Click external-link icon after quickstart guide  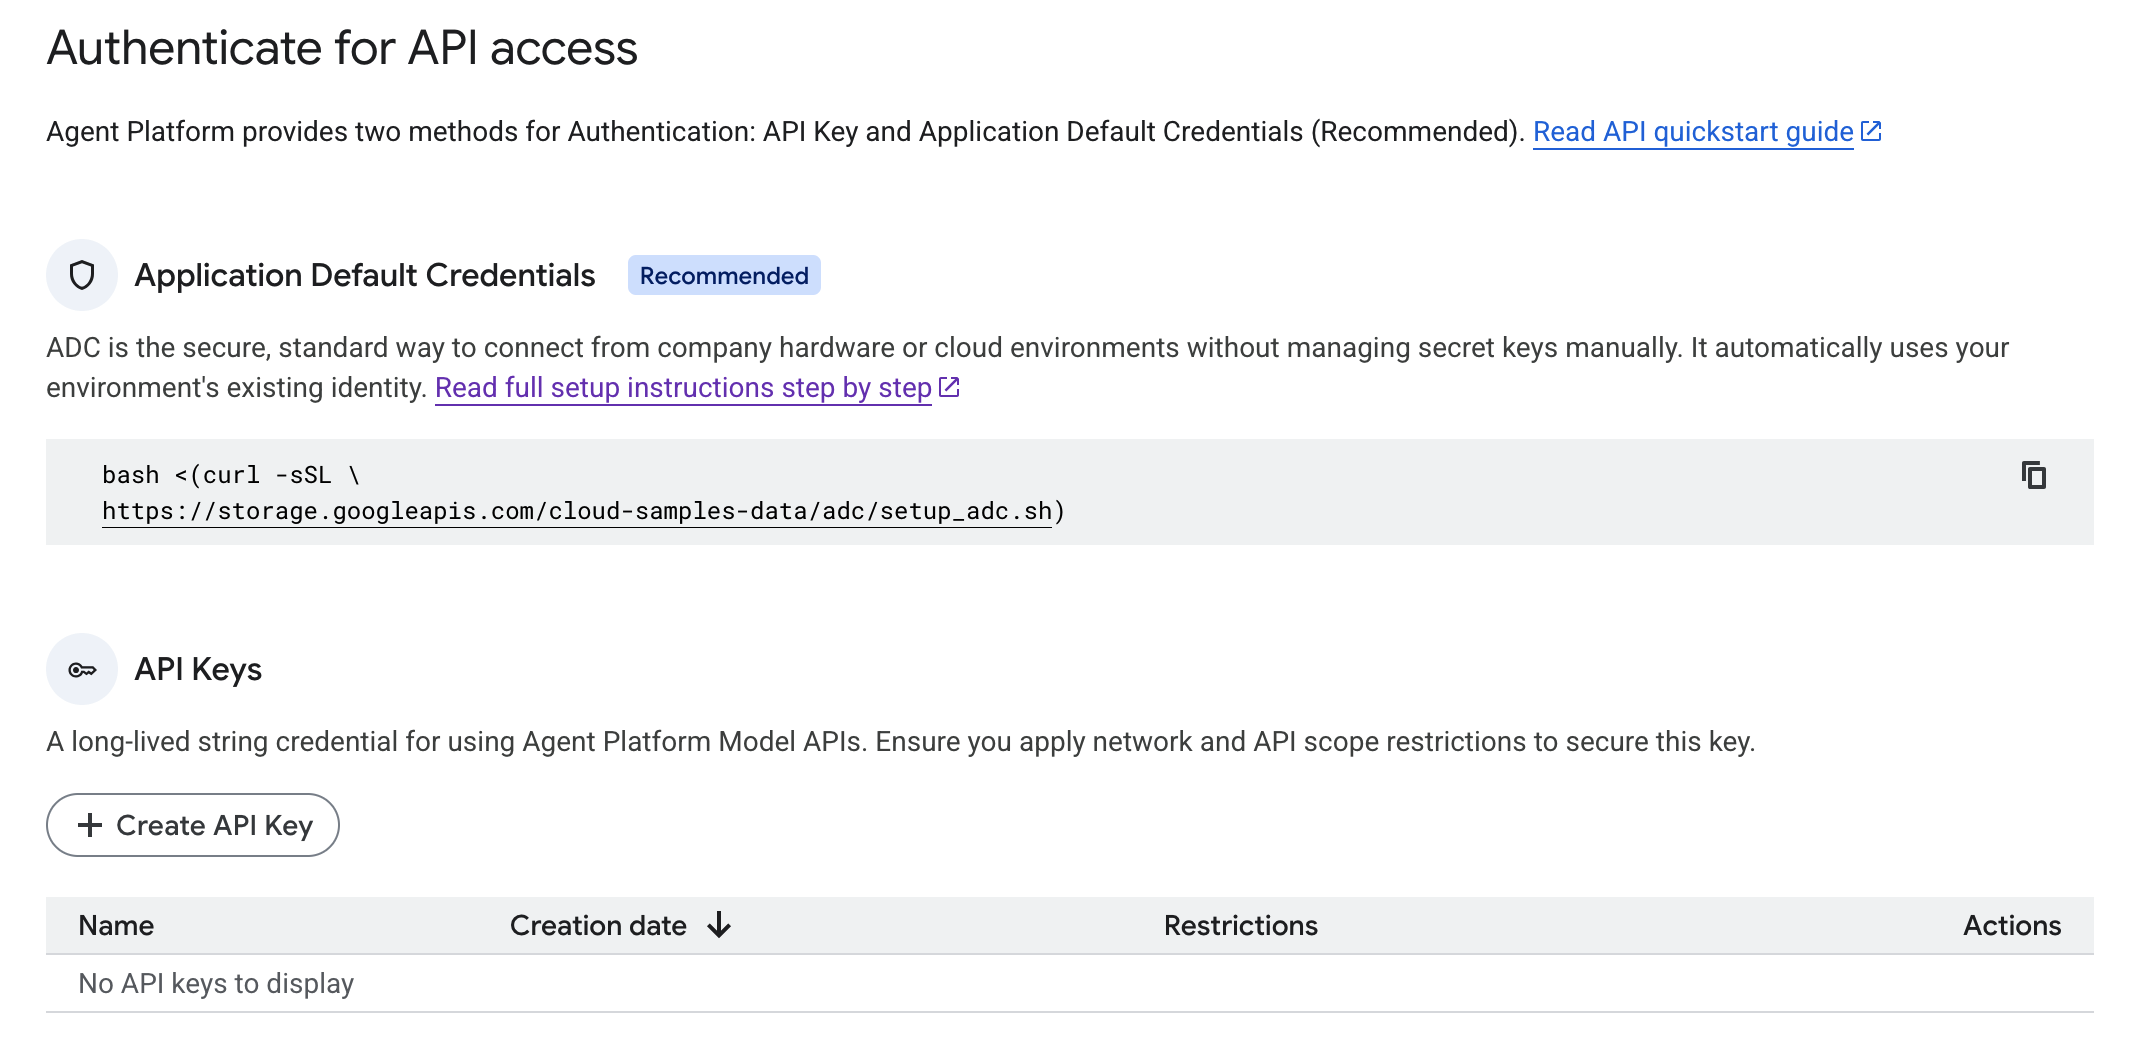click(1871, 131)
